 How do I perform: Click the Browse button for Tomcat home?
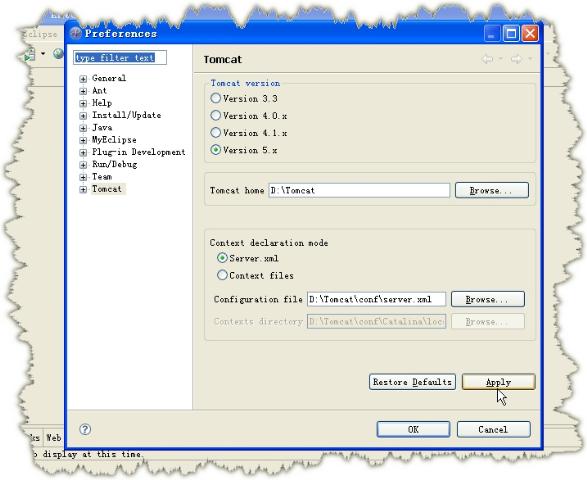(x=492, y=190)
